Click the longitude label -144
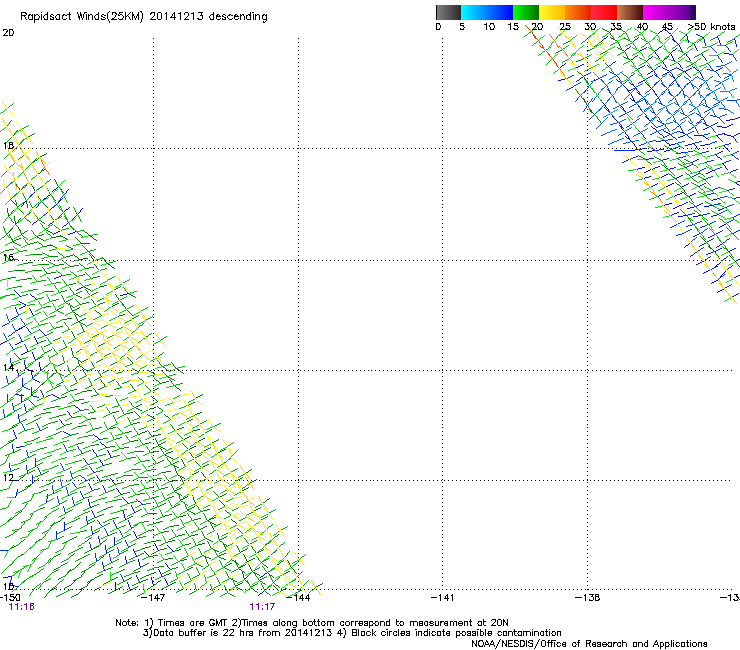 point(298,598)
